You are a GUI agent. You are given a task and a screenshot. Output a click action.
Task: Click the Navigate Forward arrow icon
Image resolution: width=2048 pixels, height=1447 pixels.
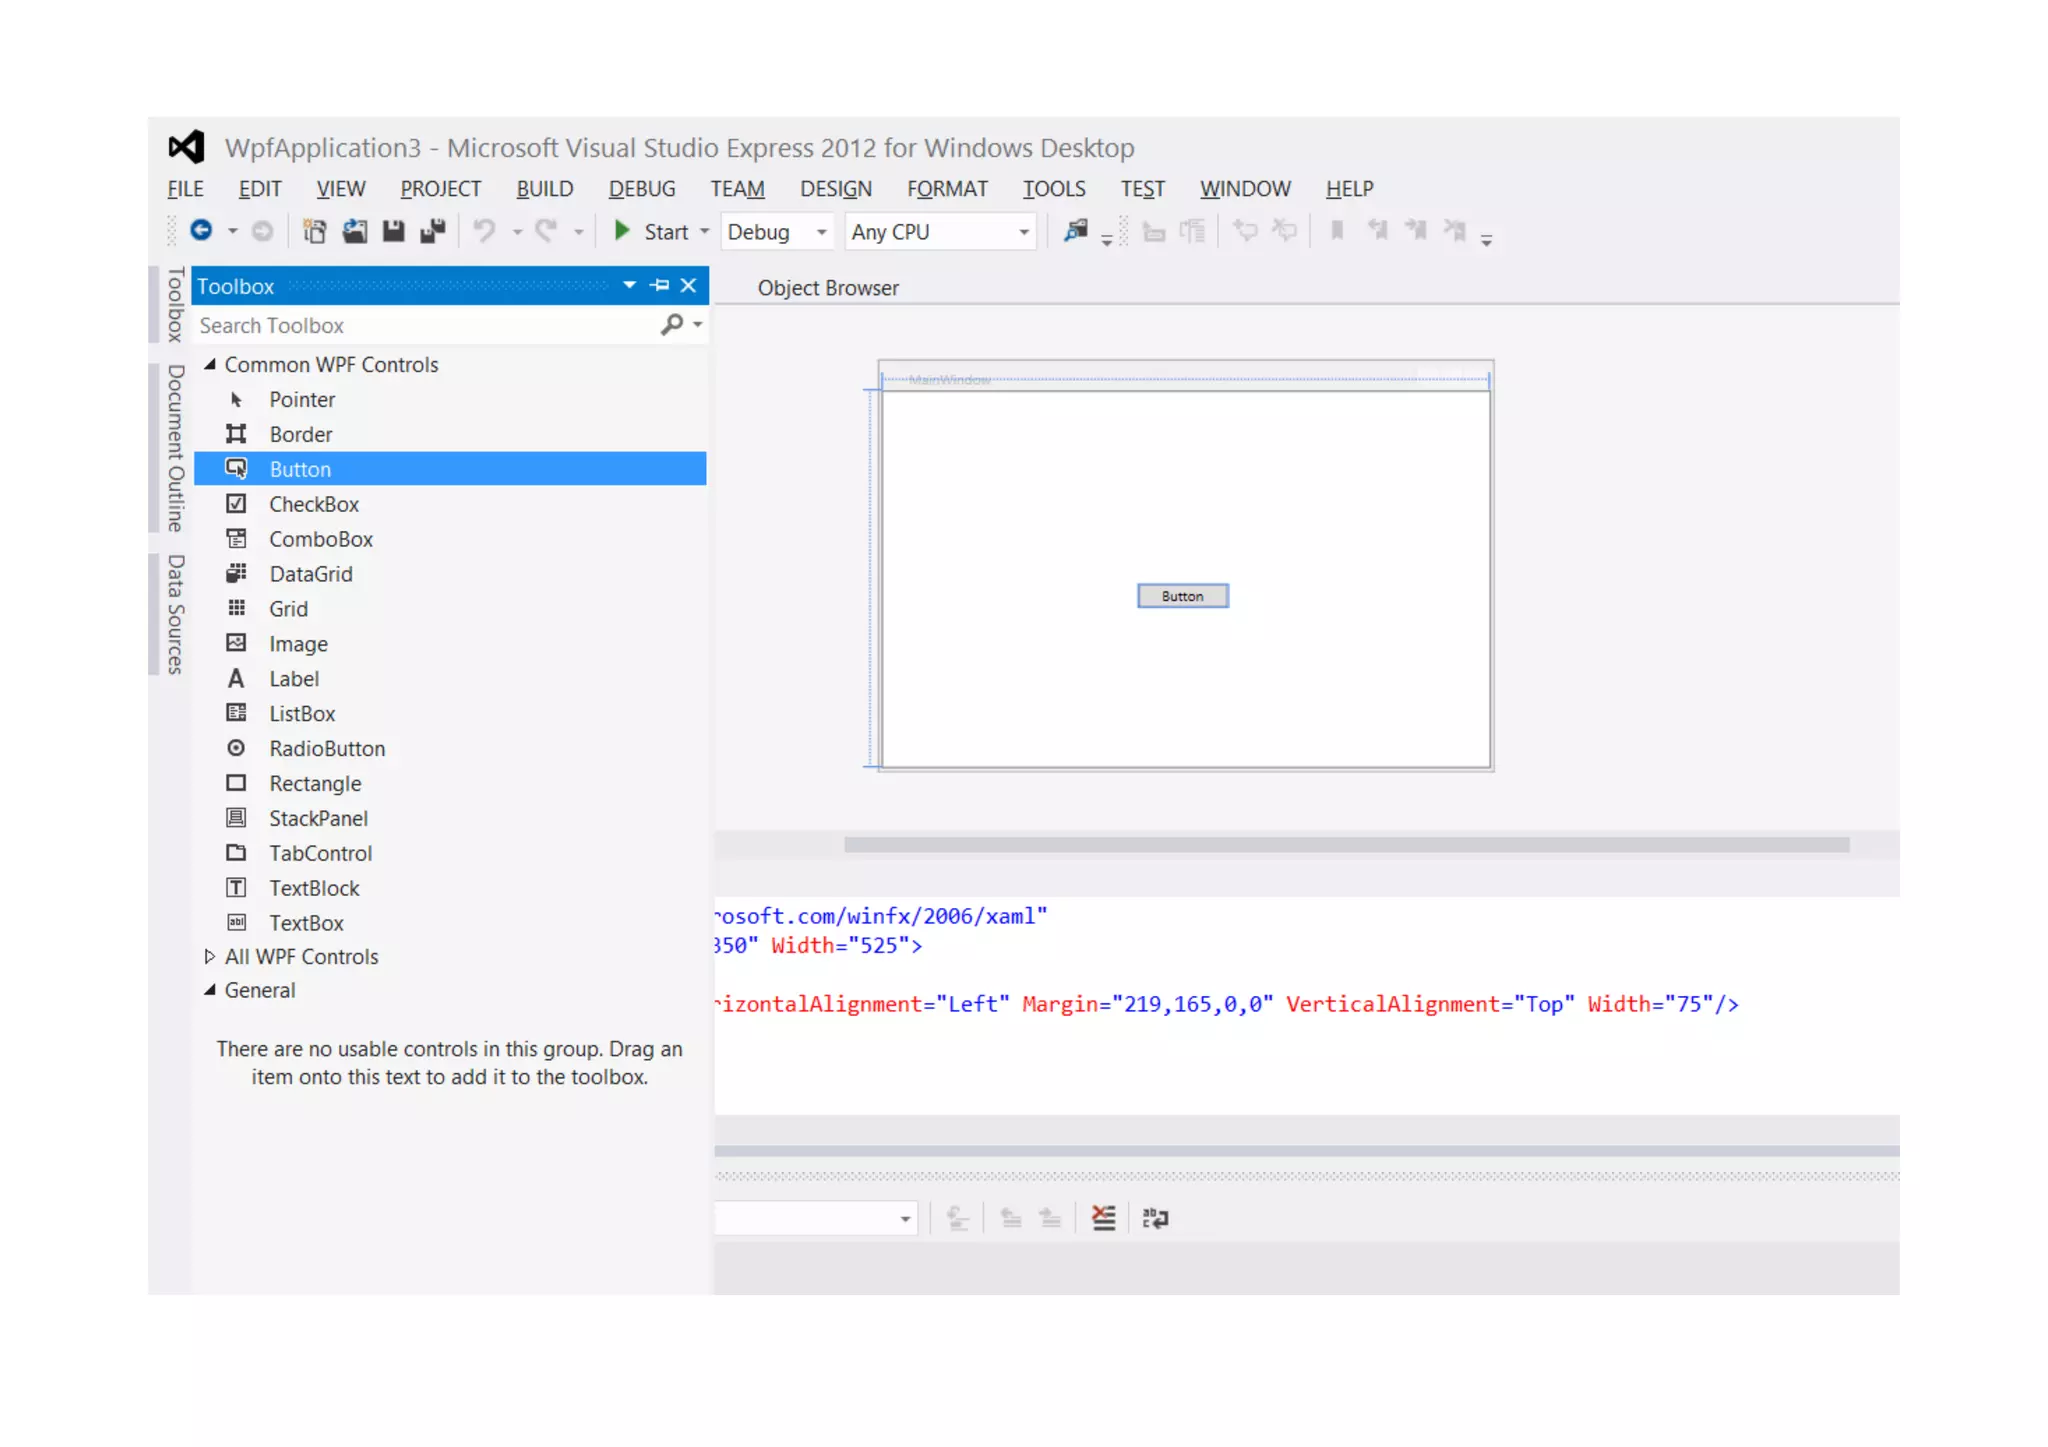tap(262, 231)
